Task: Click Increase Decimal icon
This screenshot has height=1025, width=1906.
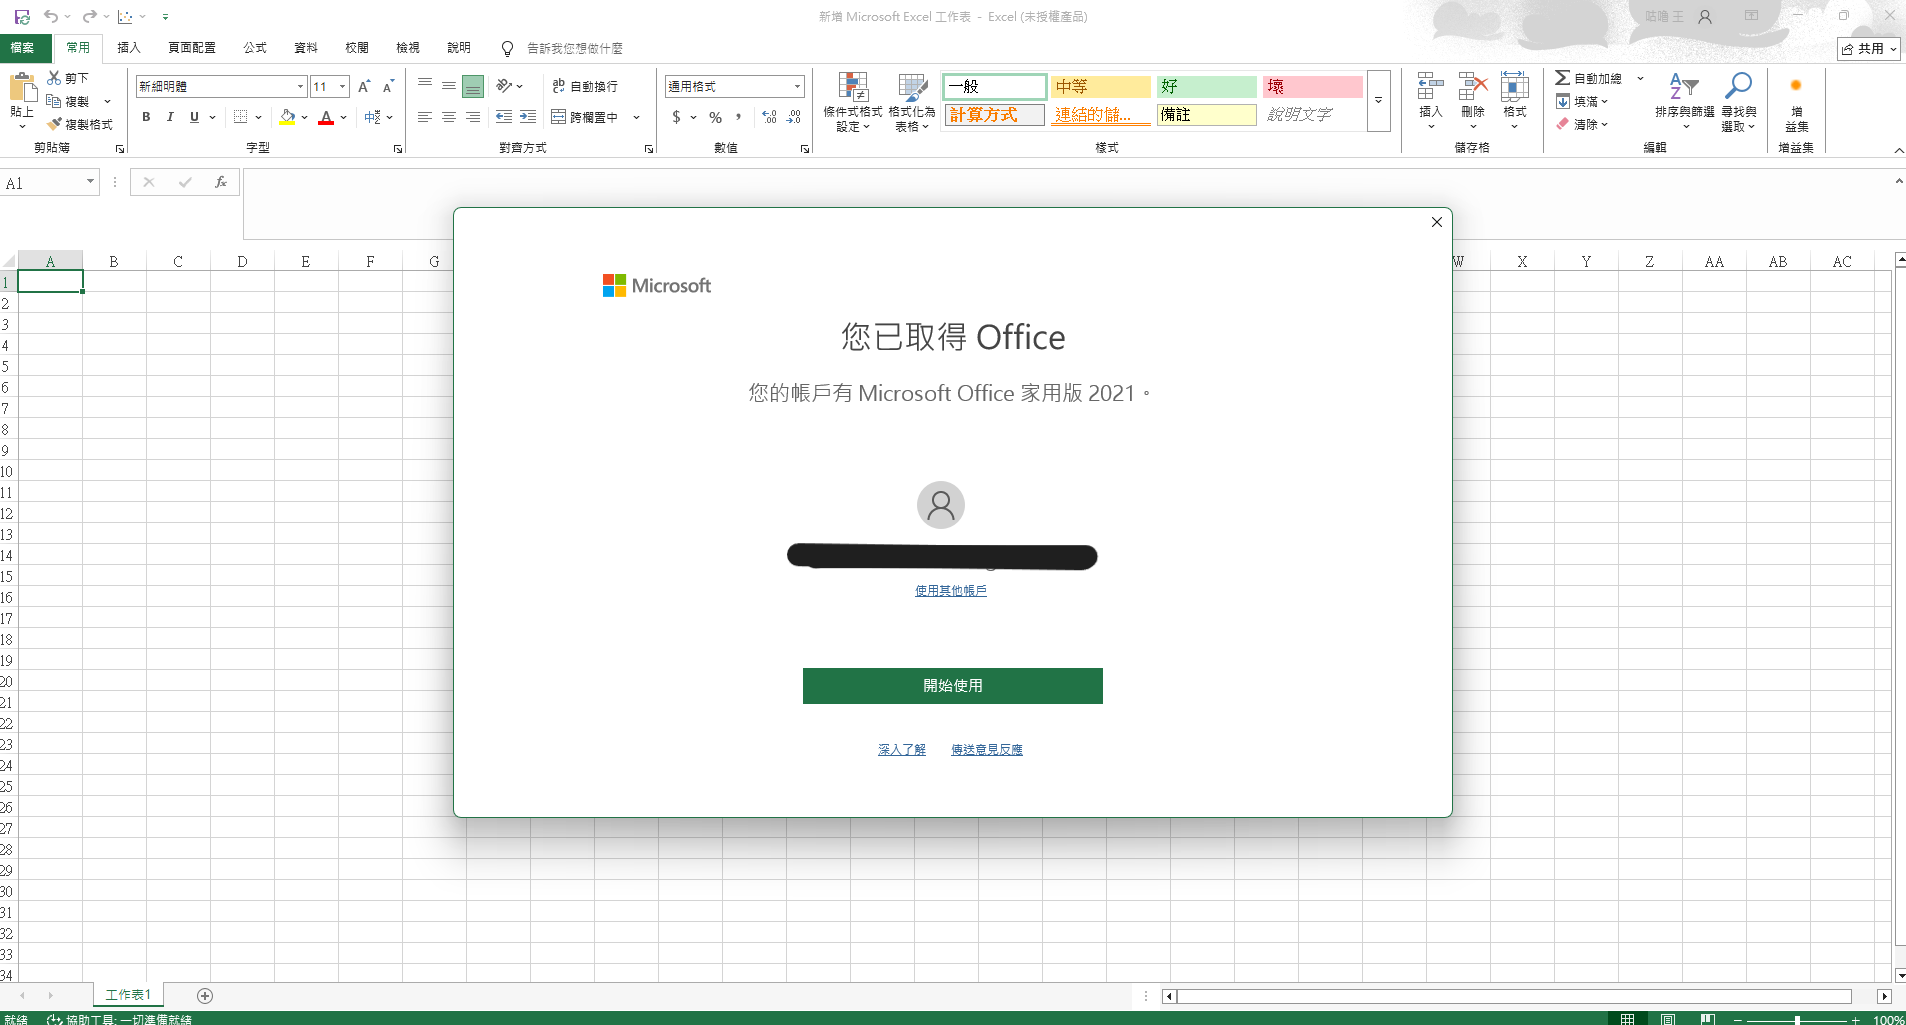Action: coord(769,117)
